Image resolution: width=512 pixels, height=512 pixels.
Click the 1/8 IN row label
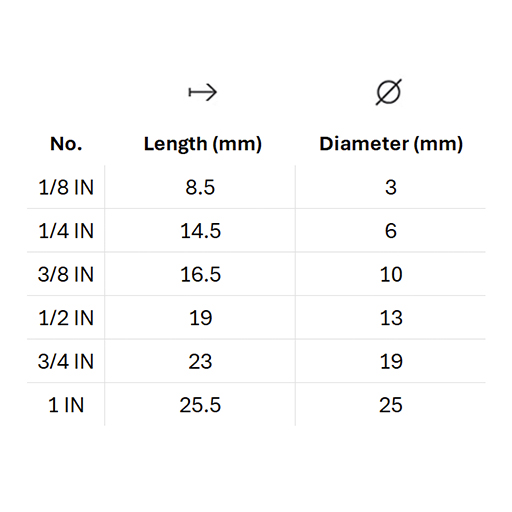[x=66, y=187]
